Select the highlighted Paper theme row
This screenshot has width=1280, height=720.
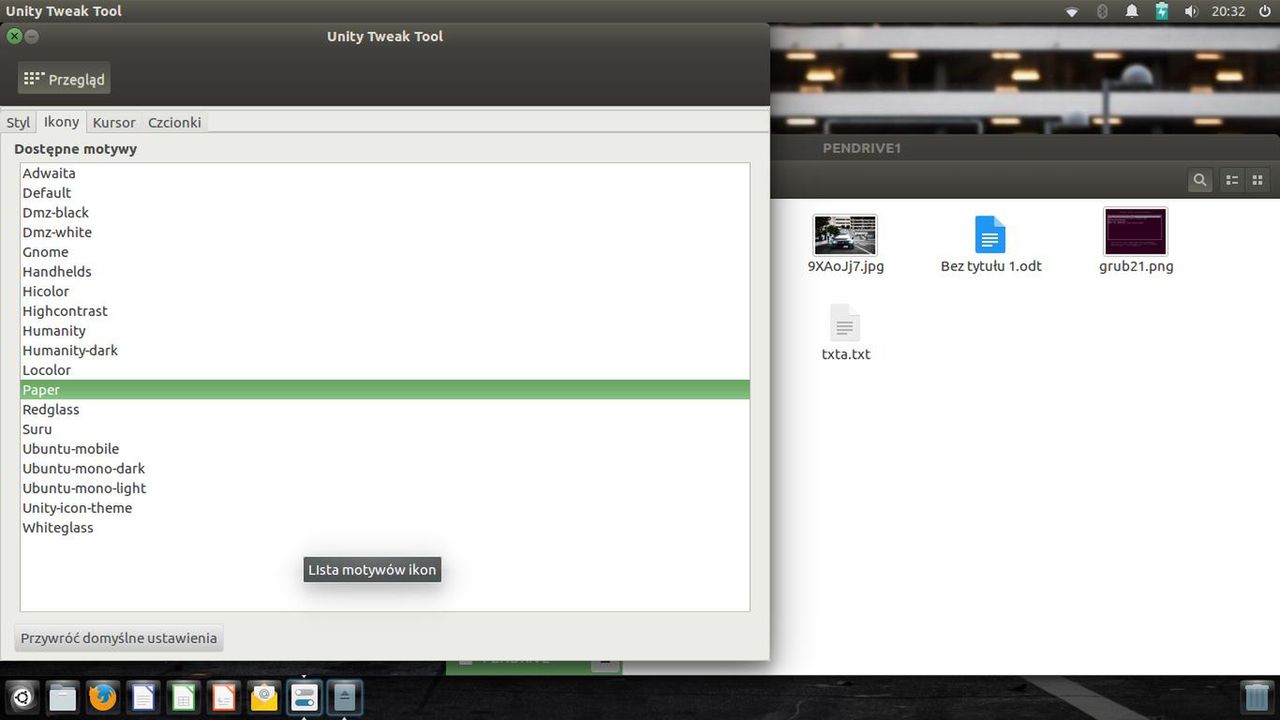pos(385,390)
